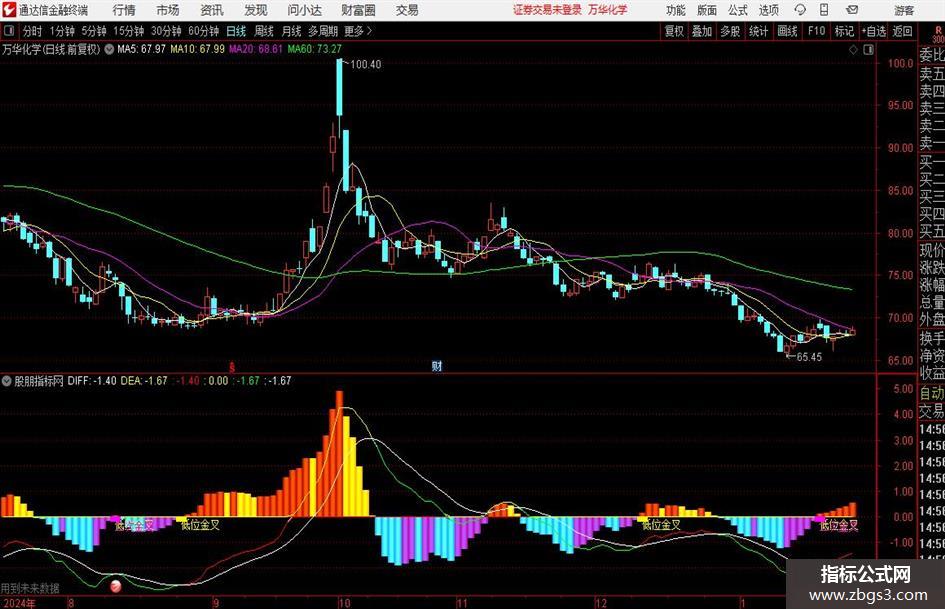This screenshot has width=945, height=609.
Task: Switch to the 分时 view
Action: 32,31
